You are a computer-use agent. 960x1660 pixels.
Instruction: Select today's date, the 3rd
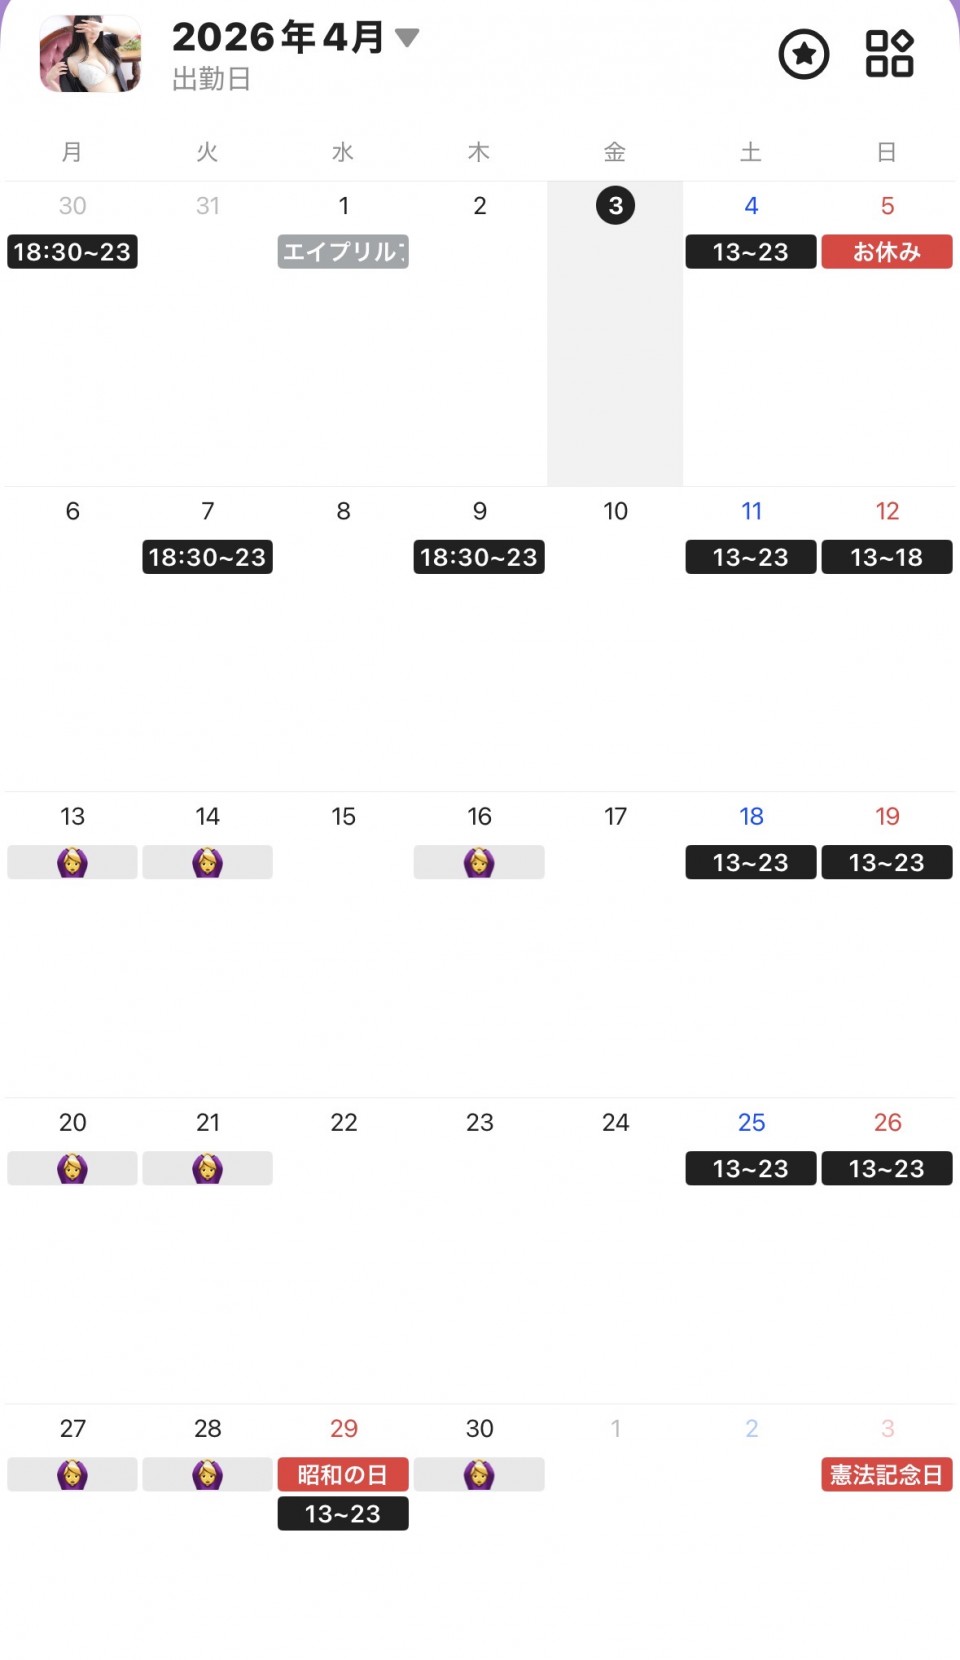[615, 206]
